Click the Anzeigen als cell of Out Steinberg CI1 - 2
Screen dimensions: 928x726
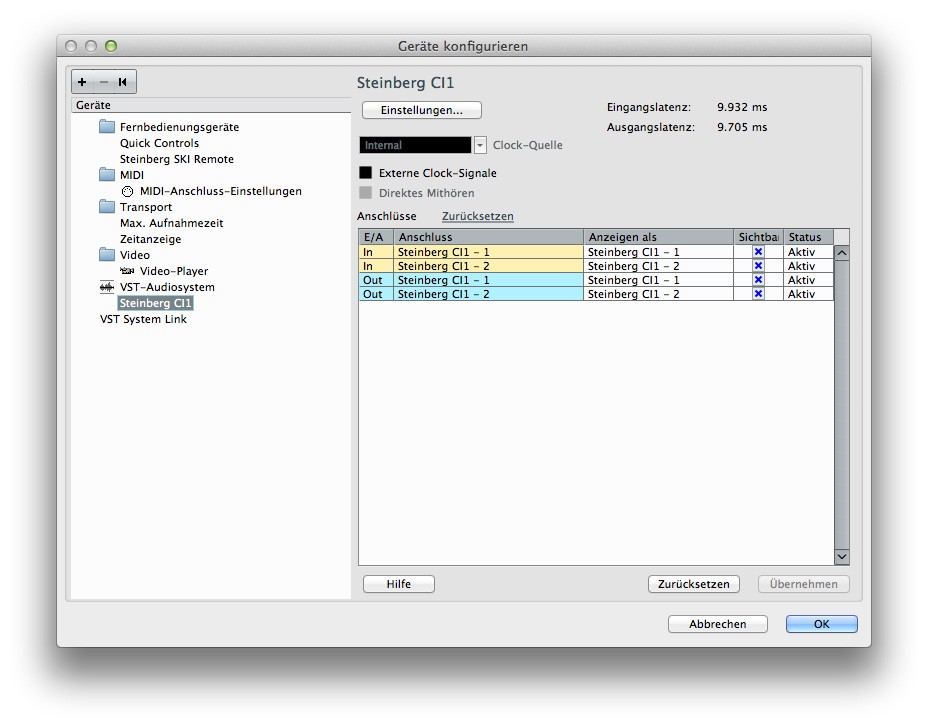[658, 294]
